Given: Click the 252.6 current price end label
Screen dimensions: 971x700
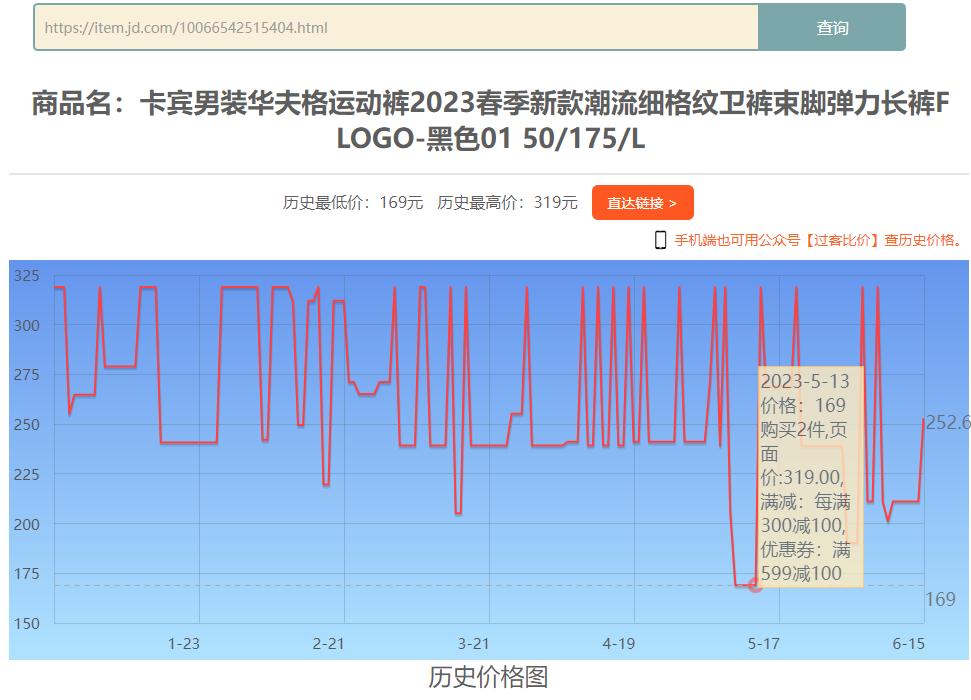Looking at the screenshot, I should click(947, 423).
